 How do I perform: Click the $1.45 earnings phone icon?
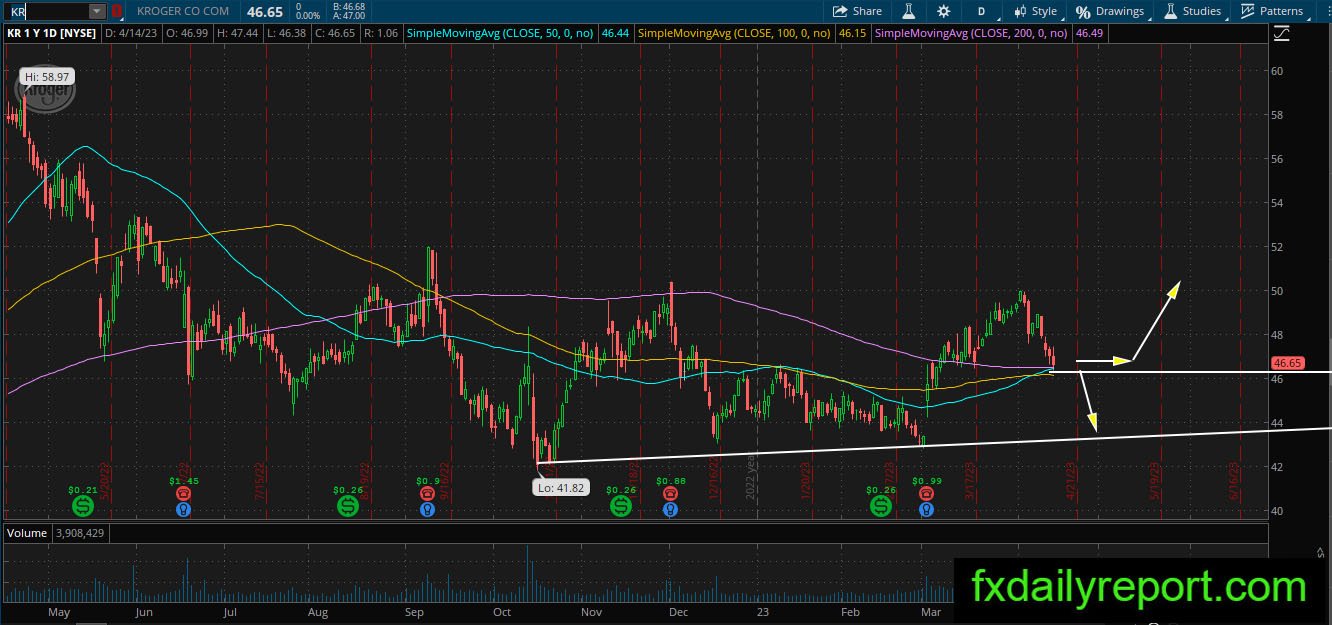click(183, 492)
